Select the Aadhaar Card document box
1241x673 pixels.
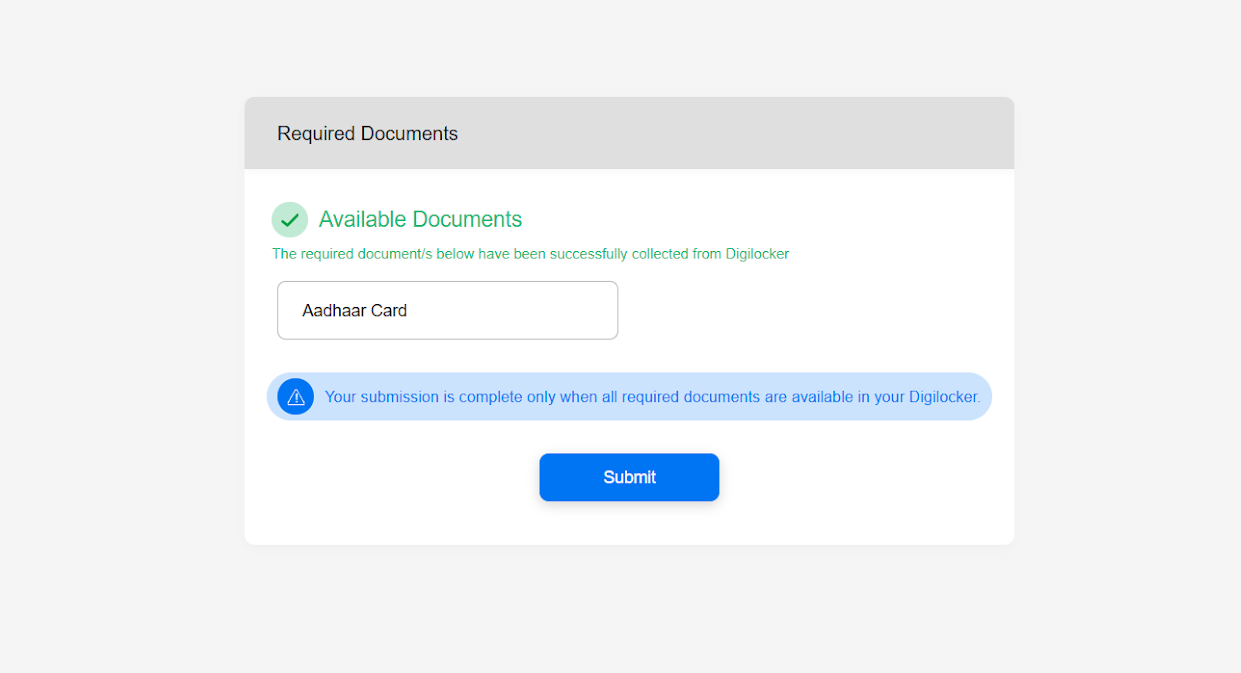[447, 310]
